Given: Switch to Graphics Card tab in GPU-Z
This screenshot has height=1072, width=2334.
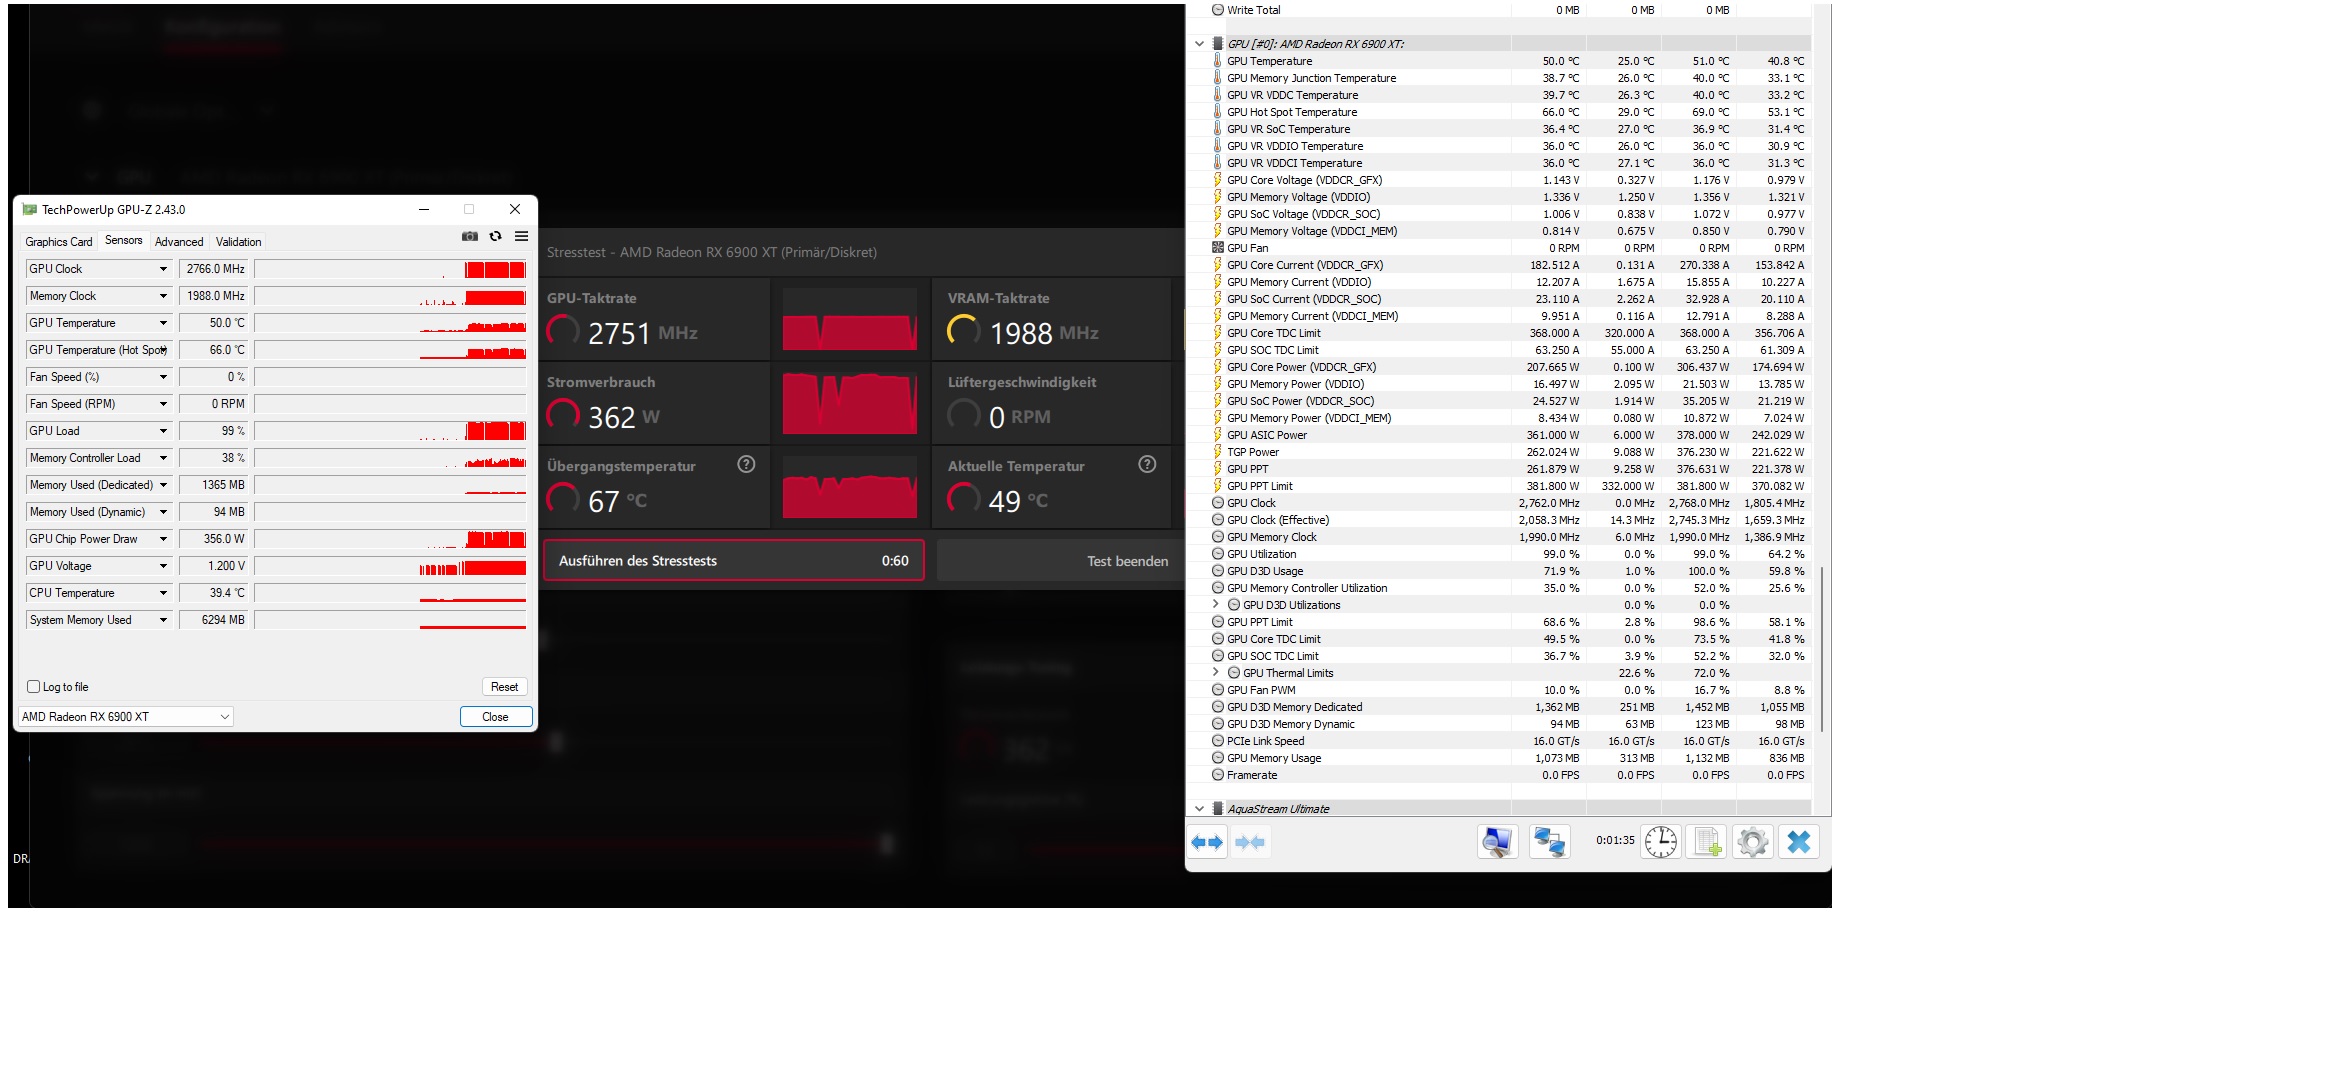Looking at the screenshot, I should pyautogui.click(x=59, y=242).
